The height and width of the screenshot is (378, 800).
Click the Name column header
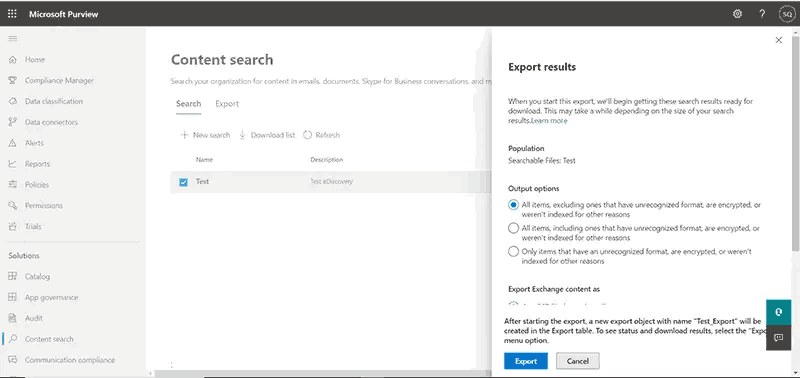point(204,160)
